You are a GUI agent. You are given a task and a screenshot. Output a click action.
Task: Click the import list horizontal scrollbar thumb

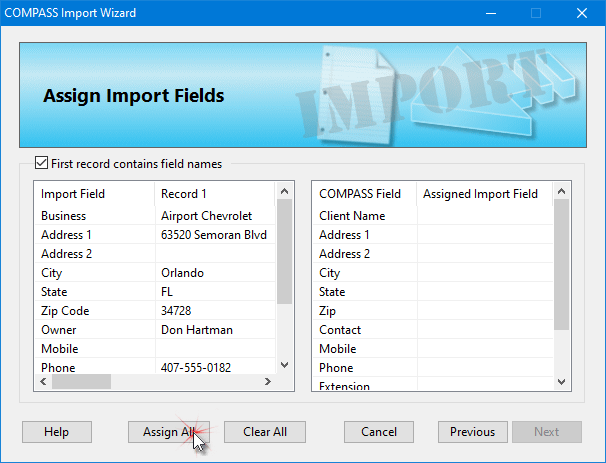tap(82, 381)
